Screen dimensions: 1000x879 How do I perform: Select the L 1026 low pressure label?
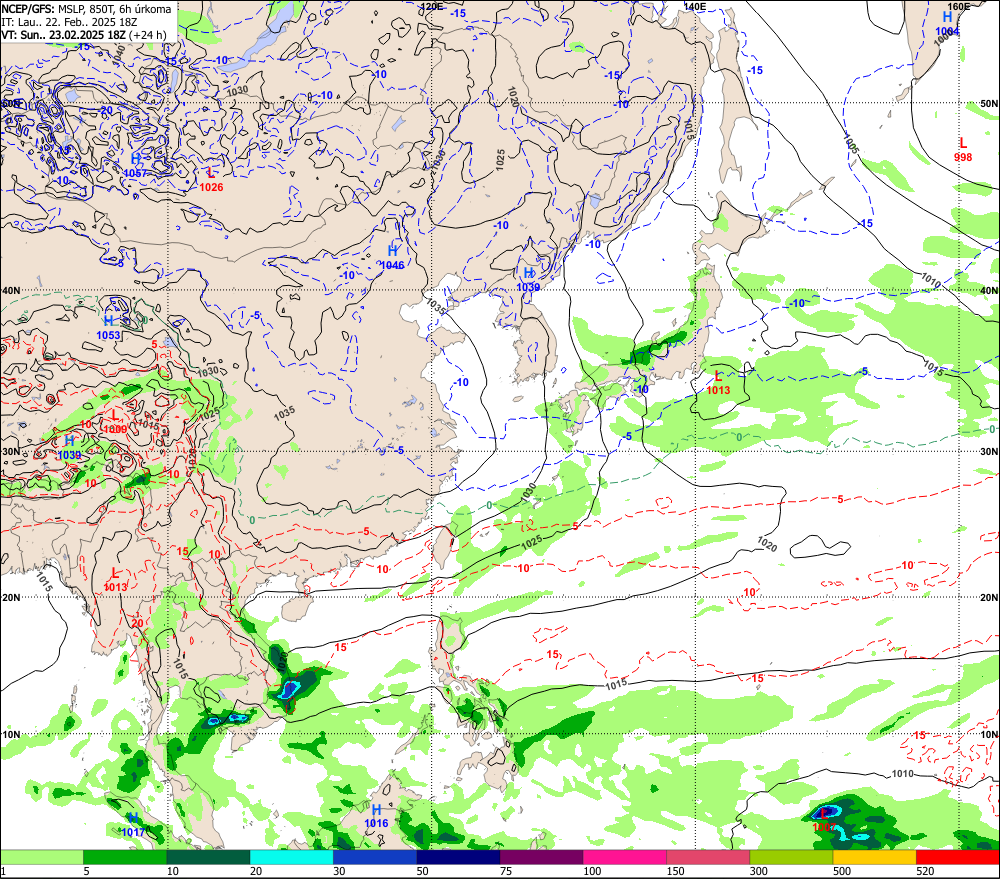point(211,180)
